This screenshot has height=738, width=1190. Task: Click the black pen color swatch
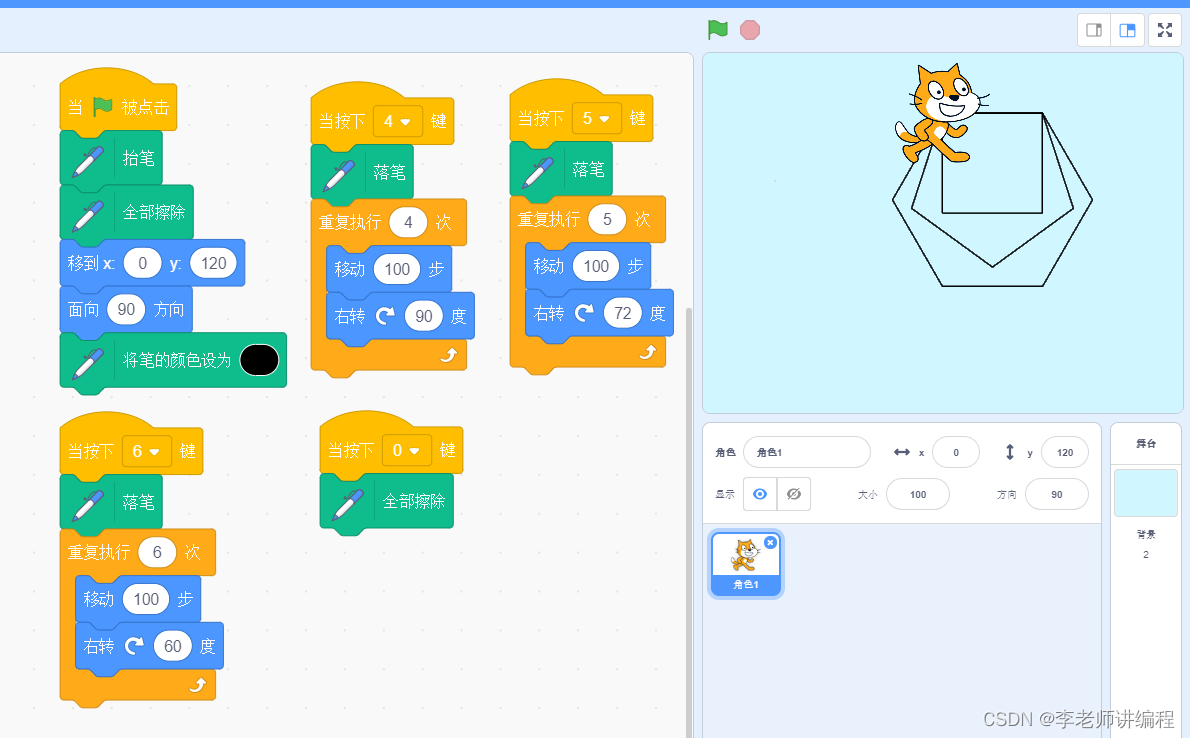tap(259, 360)
